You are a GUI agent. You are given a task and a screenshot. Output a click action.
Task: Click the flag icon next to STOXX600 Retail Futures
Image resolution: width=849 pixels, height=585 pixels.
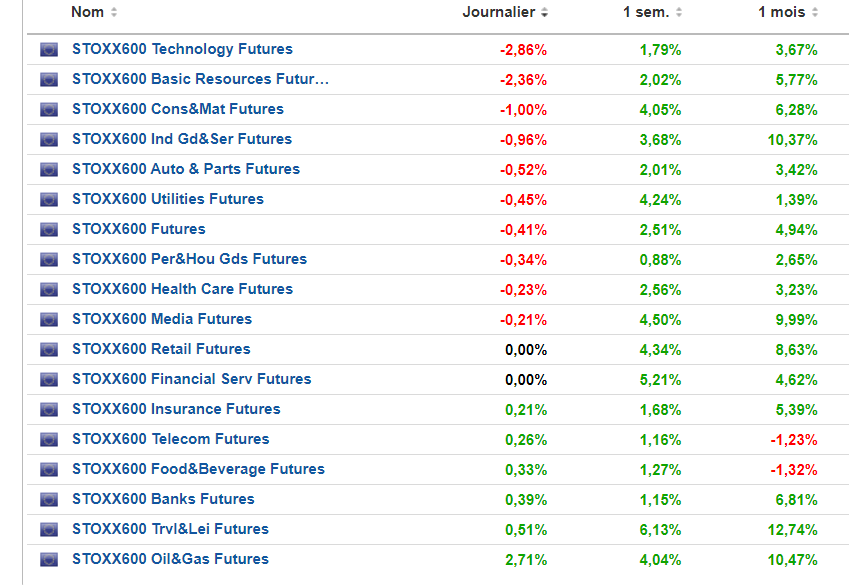(49, 349)
